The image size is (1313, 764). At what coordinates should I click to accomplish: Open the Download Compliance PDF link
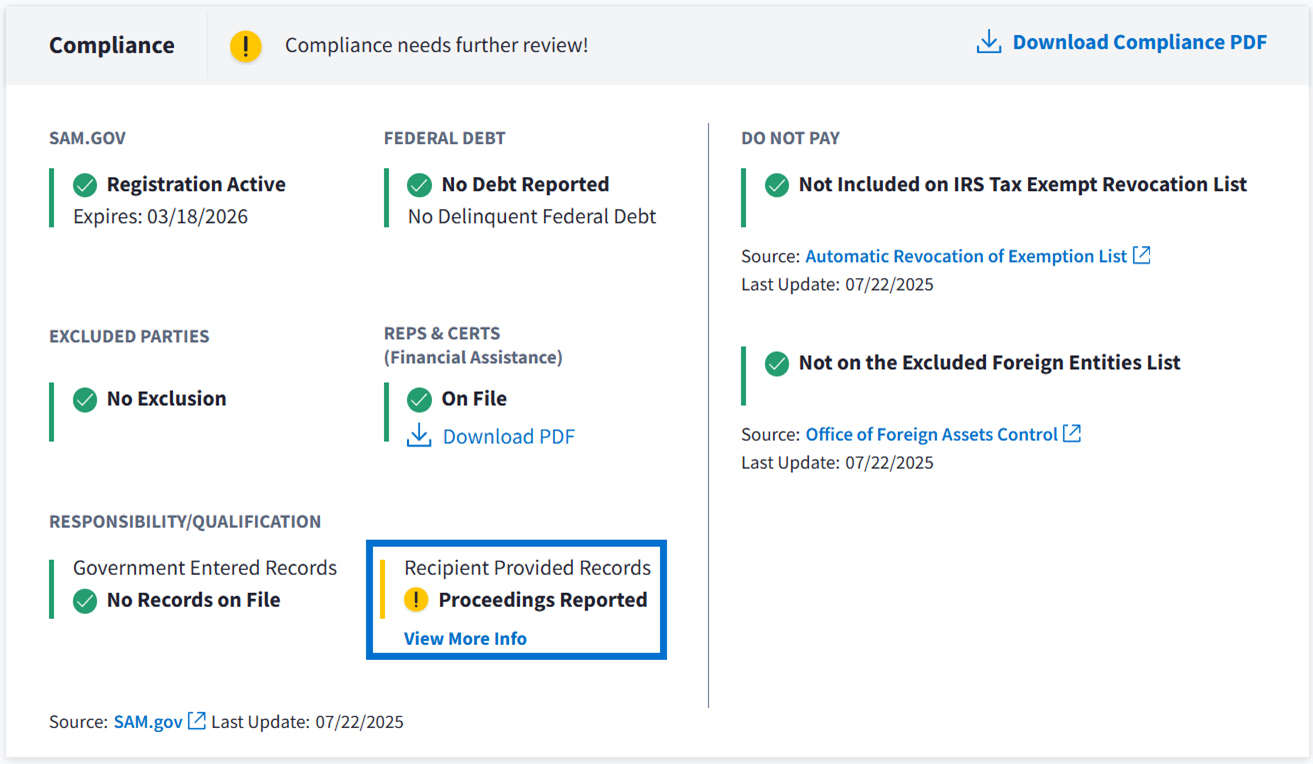pos(1139,42)
